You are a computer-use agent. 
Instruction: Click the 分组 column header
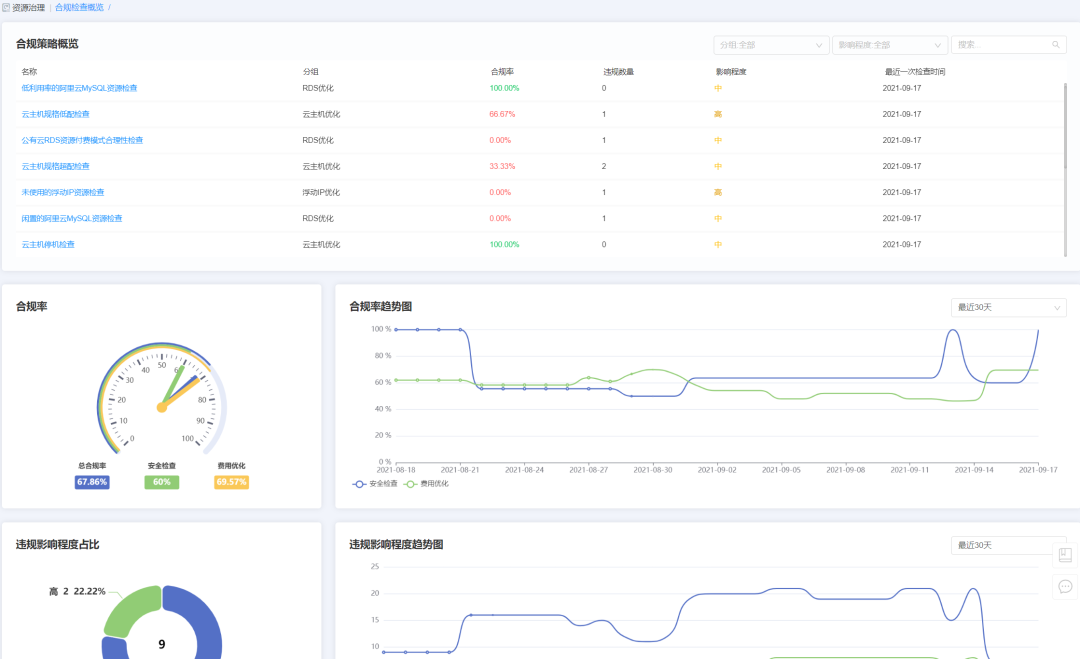[311, 72]
